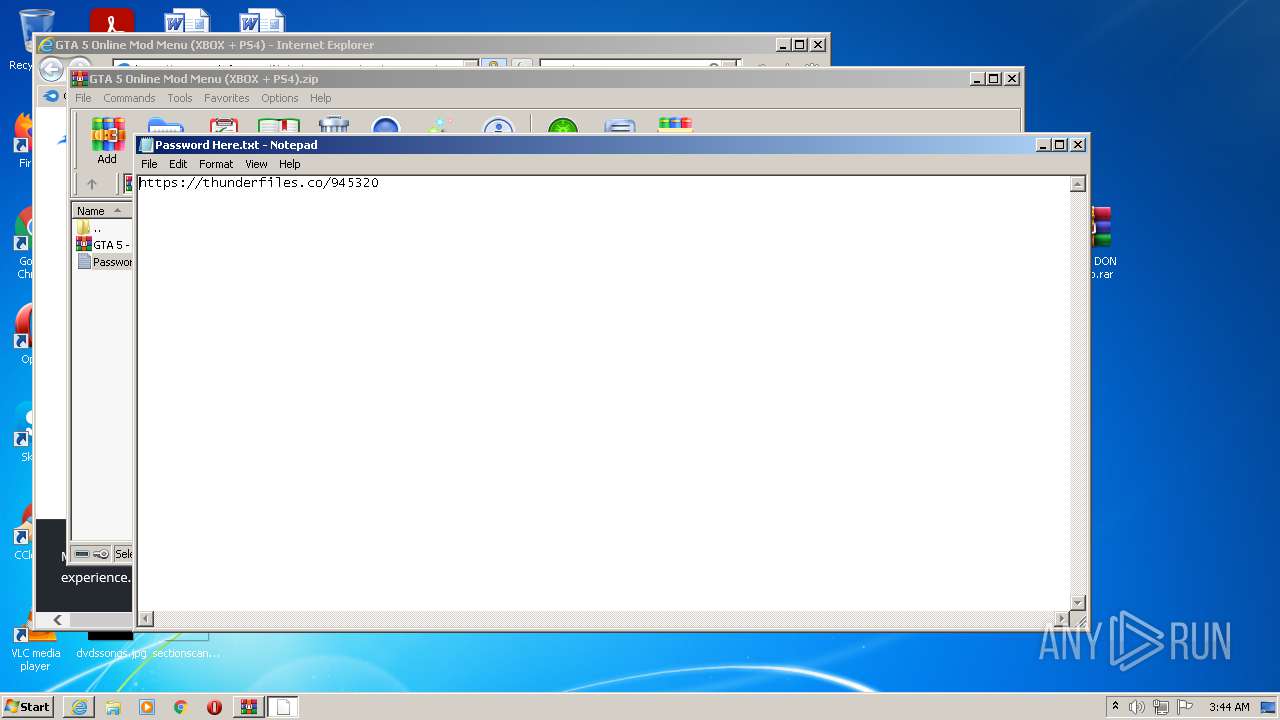This screenshot has width=1280, height=720.
Task: Open the volume control in system tray
Action: [x=1137, y=707]
